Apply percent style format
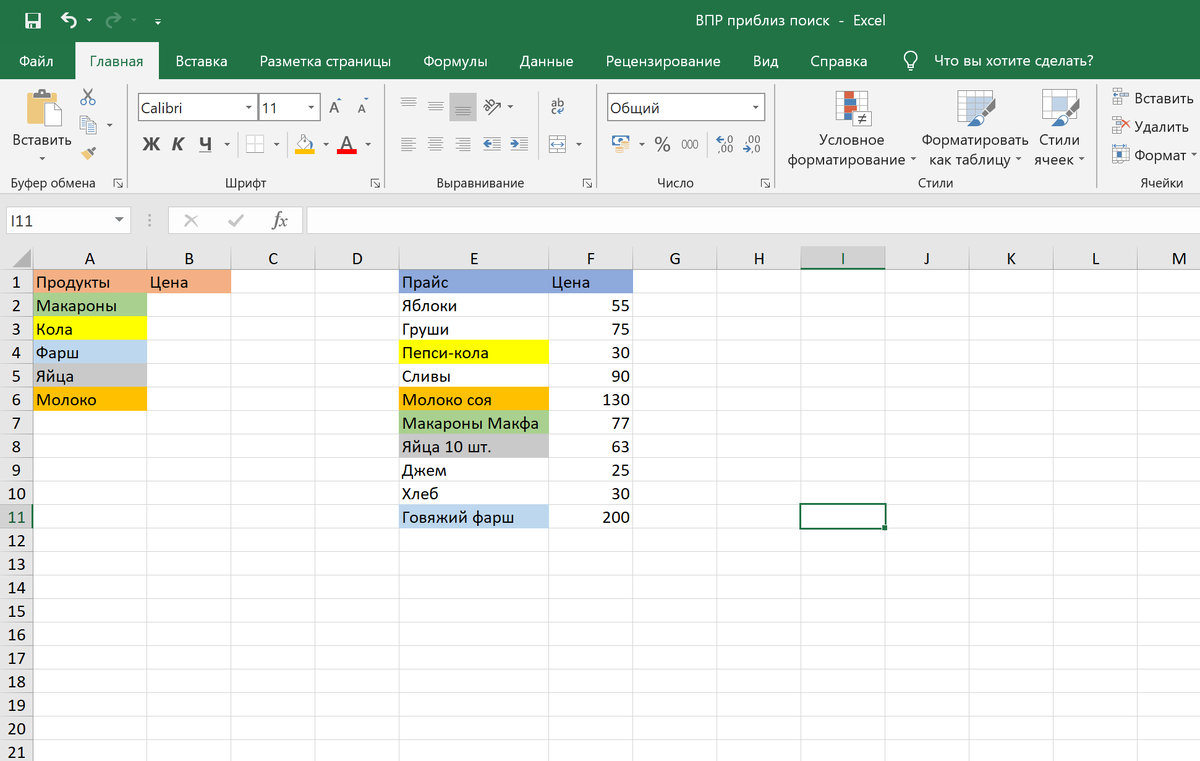Viewport: 1200px width, 761px height. pyautogui.click(x=662, y=144)
